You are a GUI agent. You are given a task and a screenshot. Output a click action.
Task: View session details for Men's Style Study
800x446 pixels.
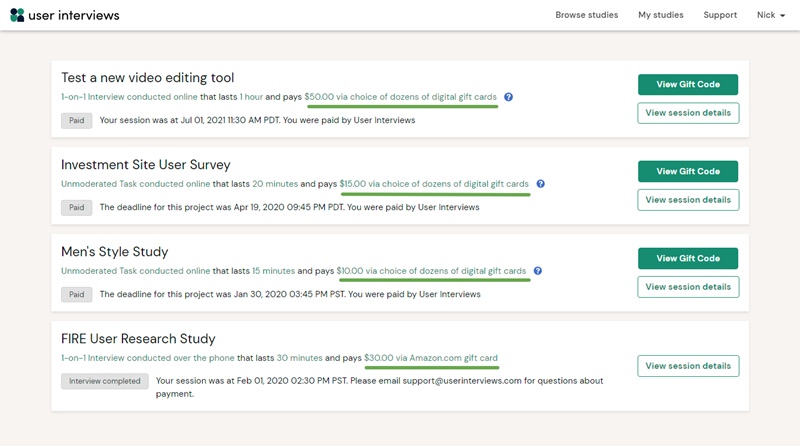(x=688, y=287)
